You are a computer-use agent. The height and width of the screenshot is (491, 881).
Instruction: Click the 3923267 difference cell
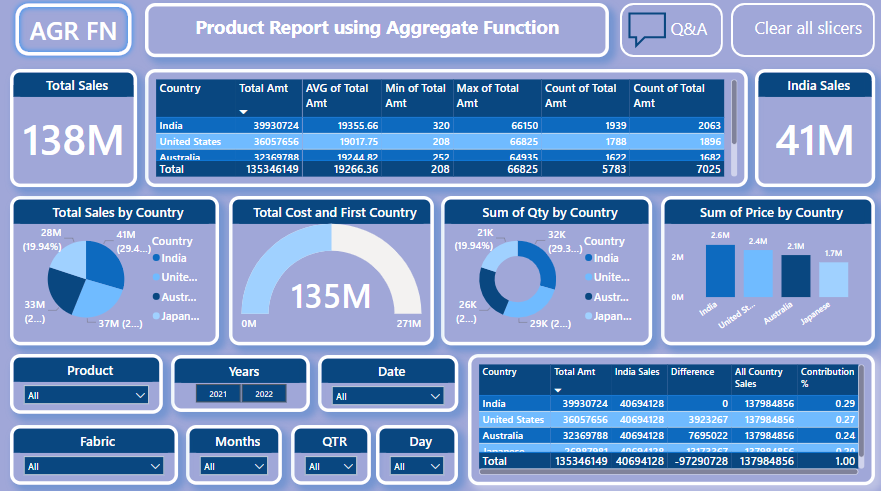point(699,420)
